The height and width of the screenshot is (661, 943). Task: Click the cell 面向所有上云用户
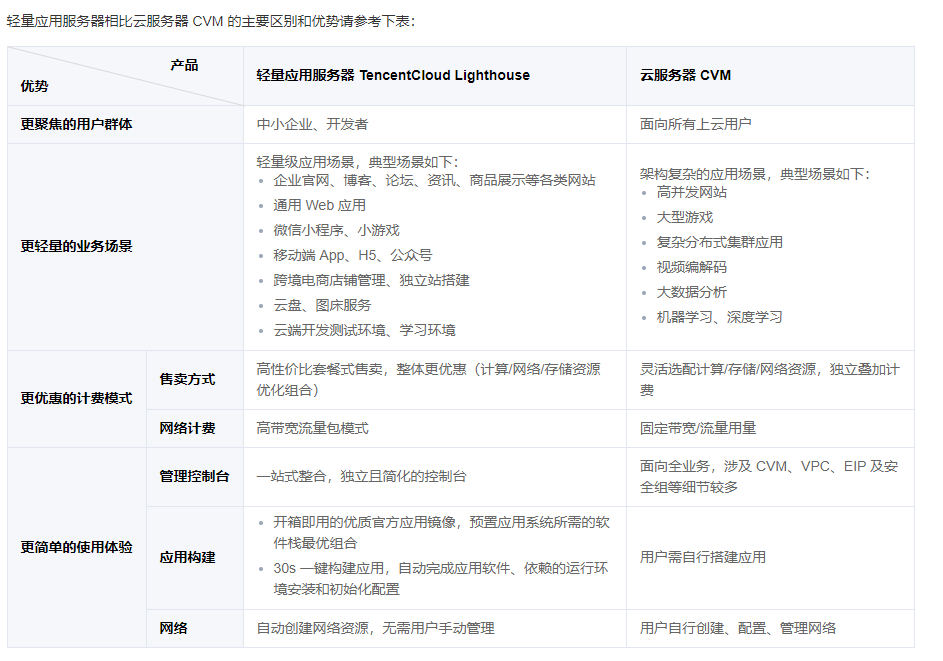[x=696, y=125]
